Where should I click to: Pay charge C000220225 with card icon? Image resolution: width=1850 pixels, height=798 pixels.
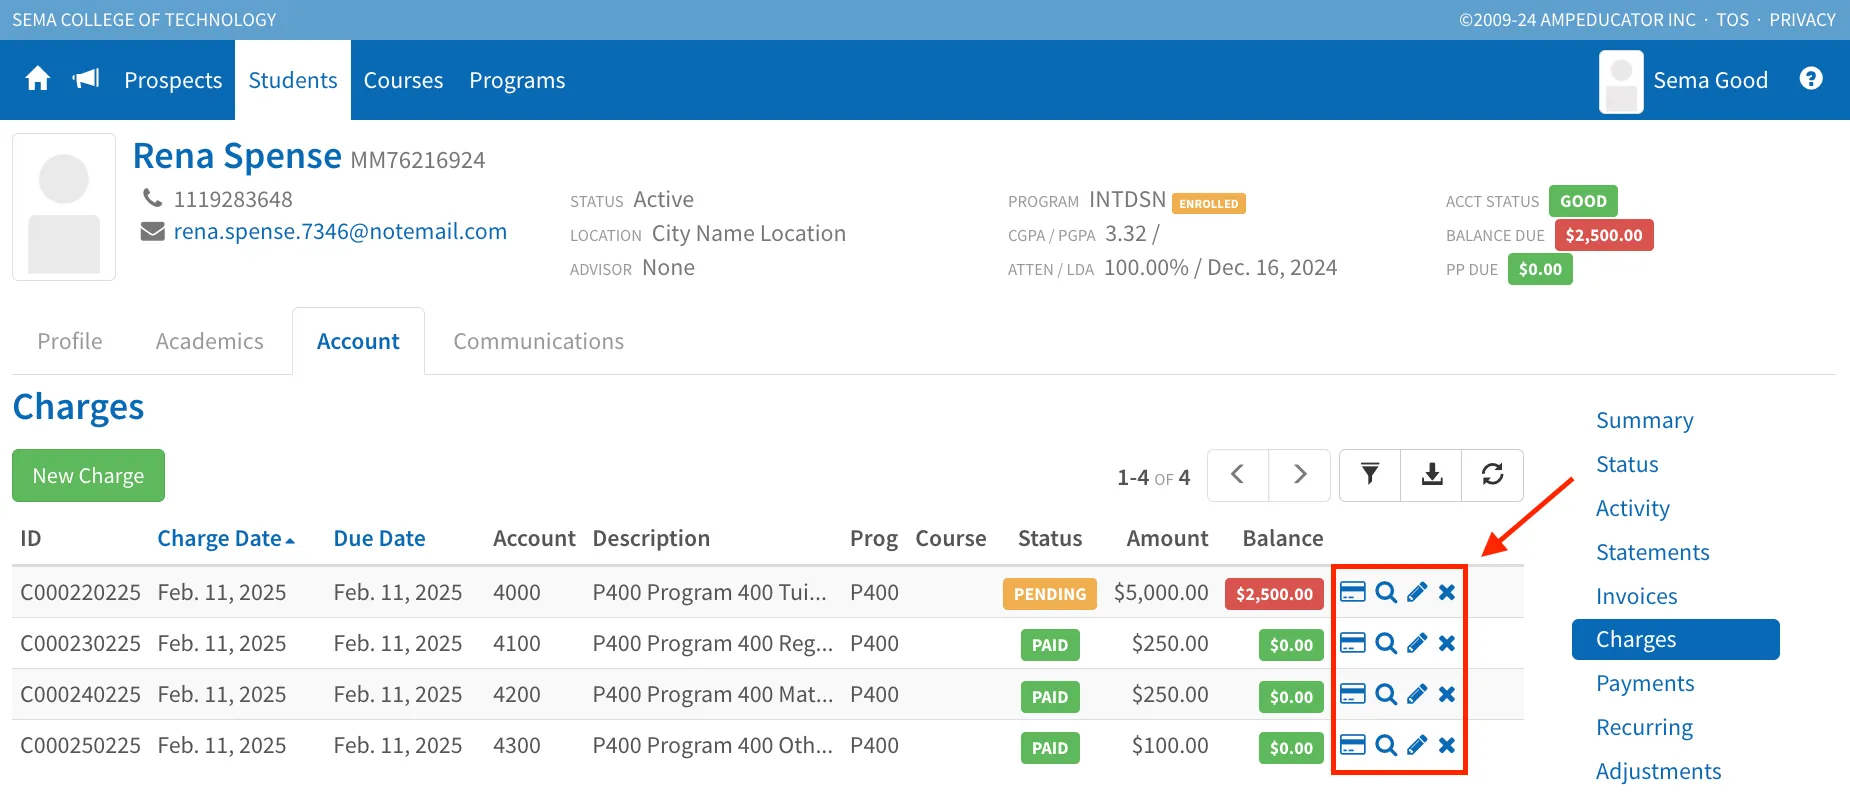(x=1352, y=592)
